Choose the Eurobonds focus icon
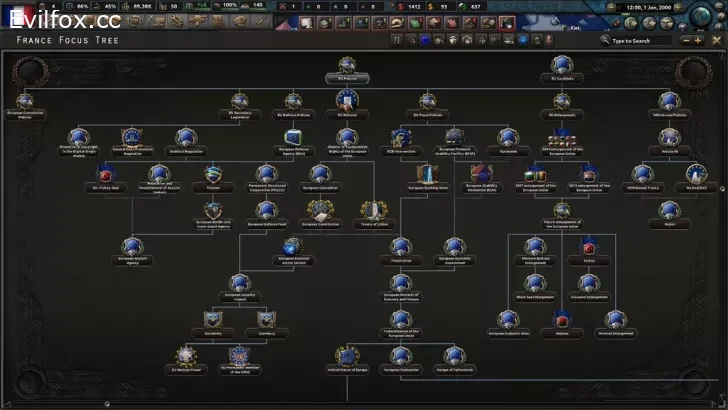This screenshot has height=410, width=728. 509,138
